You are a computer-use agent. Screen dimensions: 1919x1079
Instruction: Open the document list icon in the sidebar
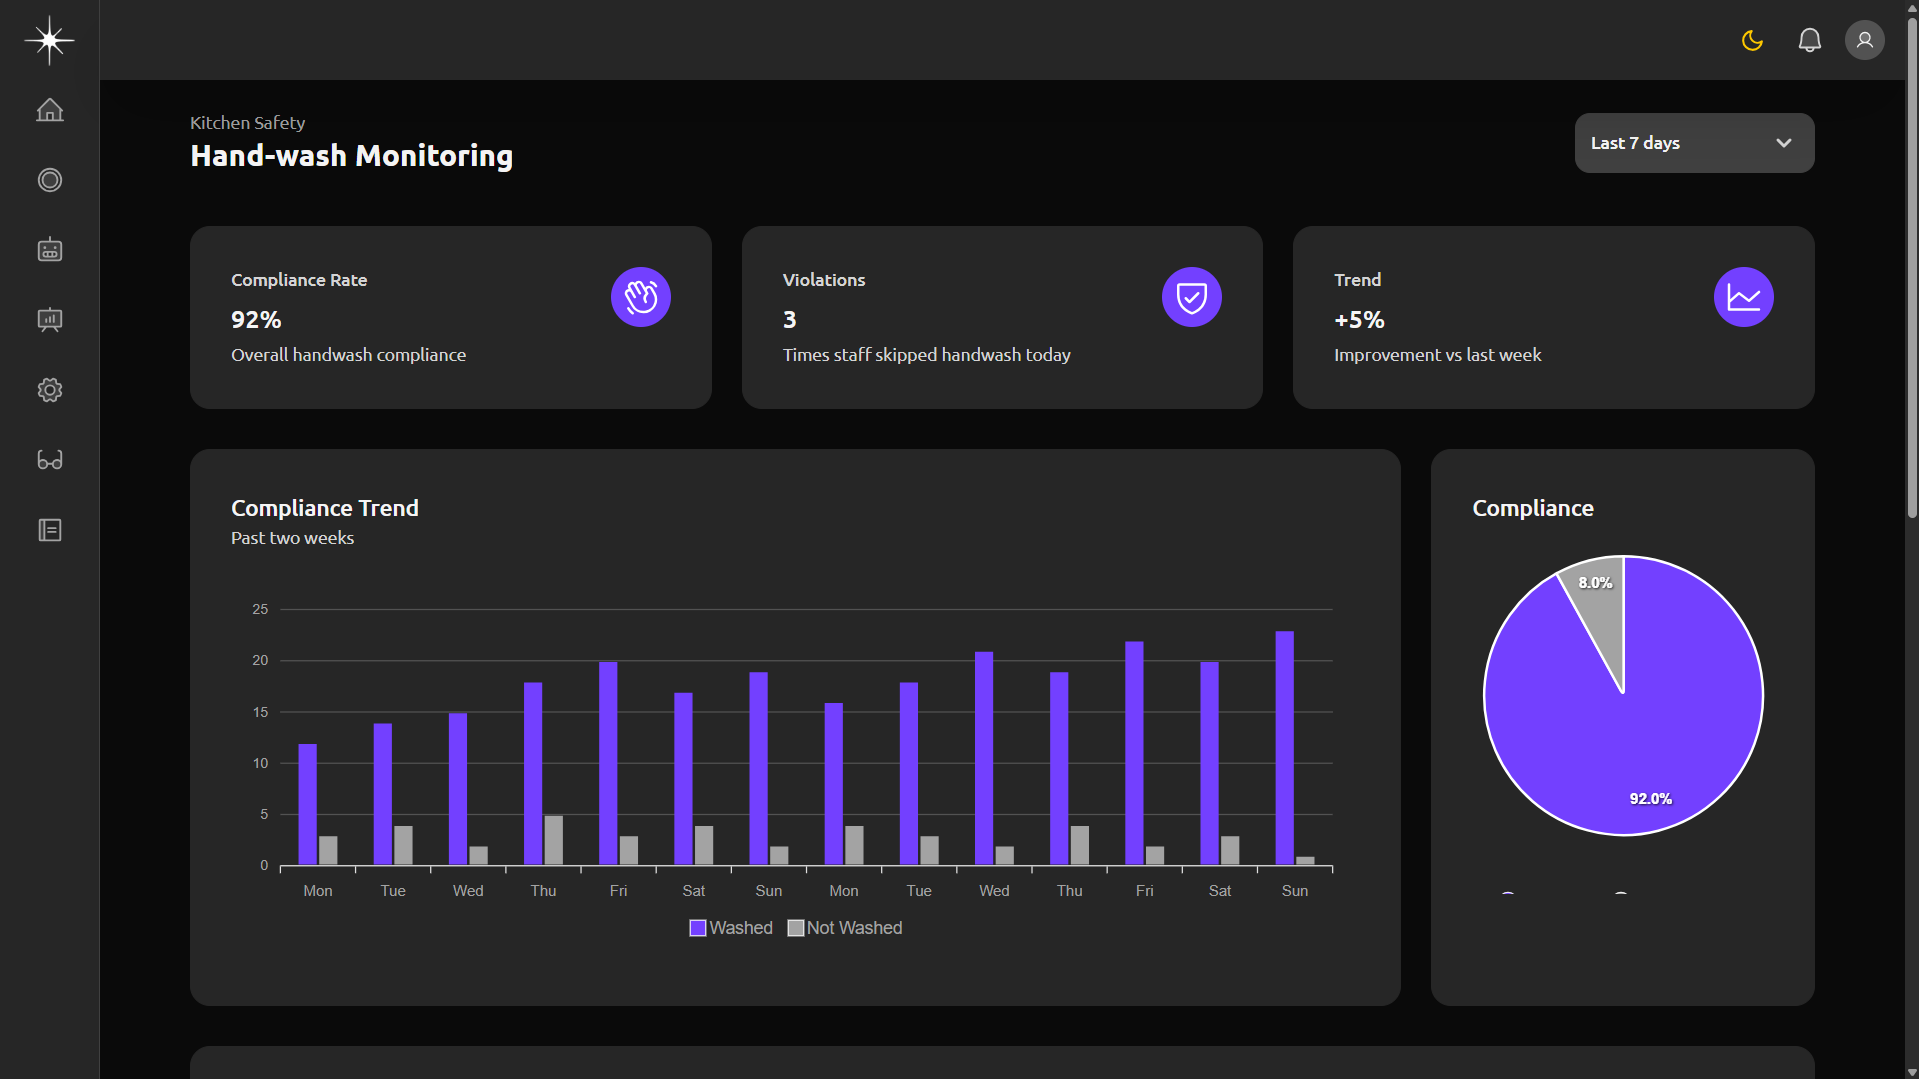click(x=49, y=530)
